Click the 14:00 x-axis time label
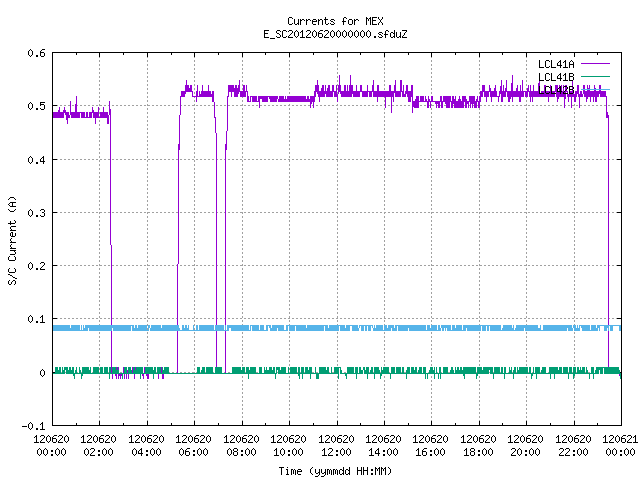This screenshot has height=480, width=640. coord(383,452)
